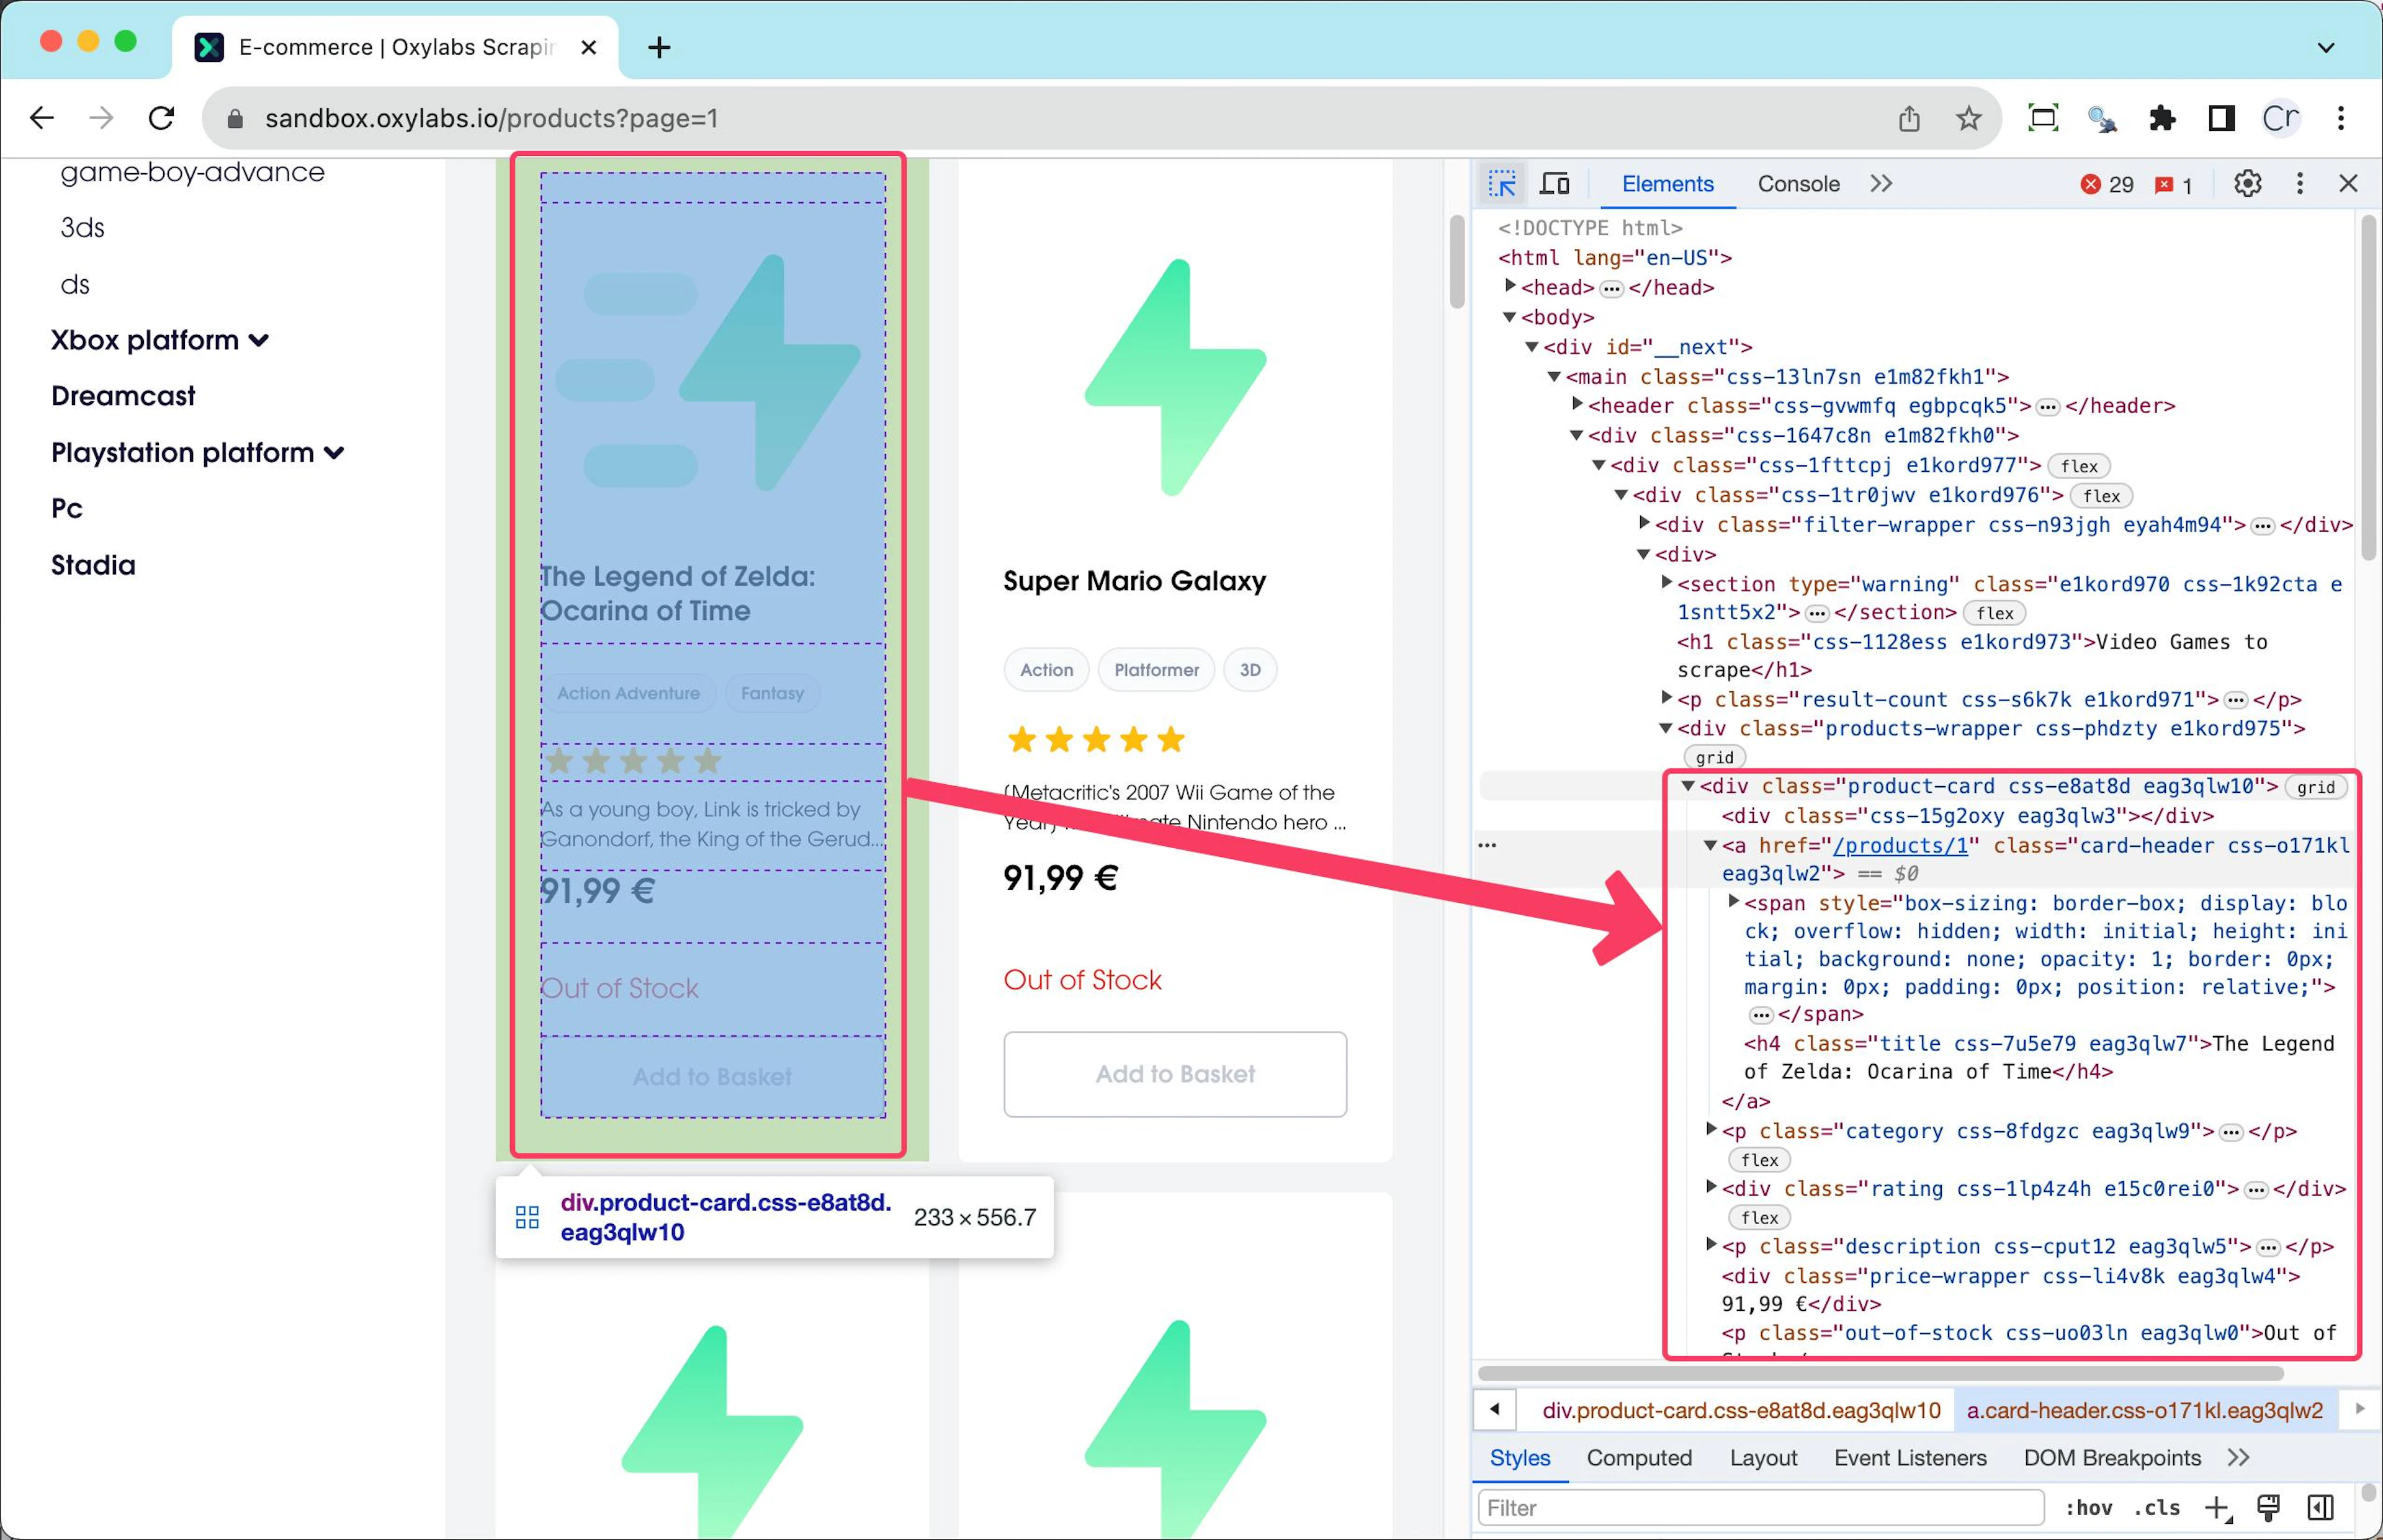The image size is (2383, 1540).
Task: Show more DevTools tabs
Action: point(1881,184)
